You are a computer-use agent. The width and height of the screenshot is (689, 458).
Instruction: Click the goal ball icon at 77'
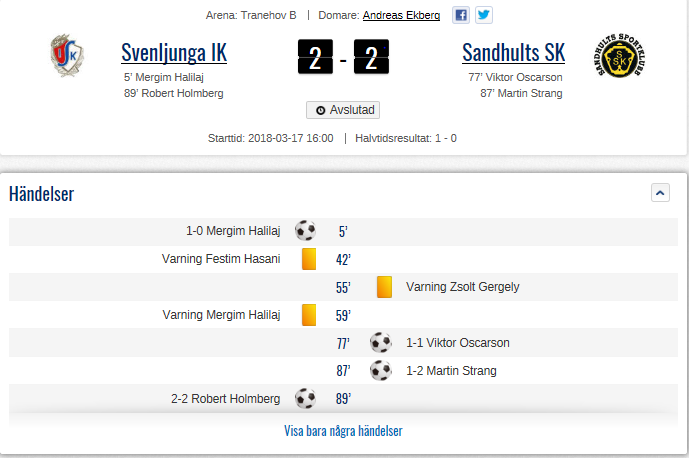click(380, 343)
